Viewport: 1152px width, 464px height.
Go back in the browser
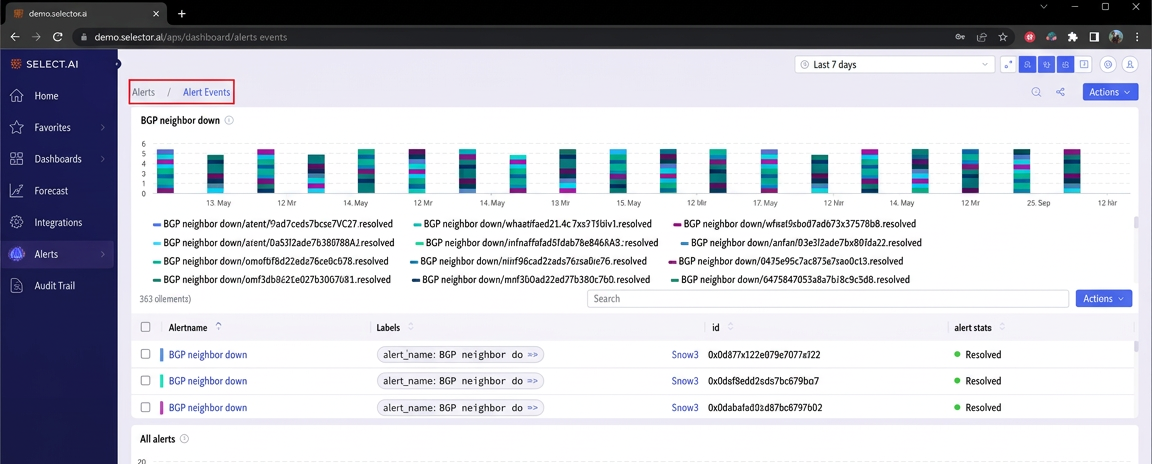pos(15,37)
